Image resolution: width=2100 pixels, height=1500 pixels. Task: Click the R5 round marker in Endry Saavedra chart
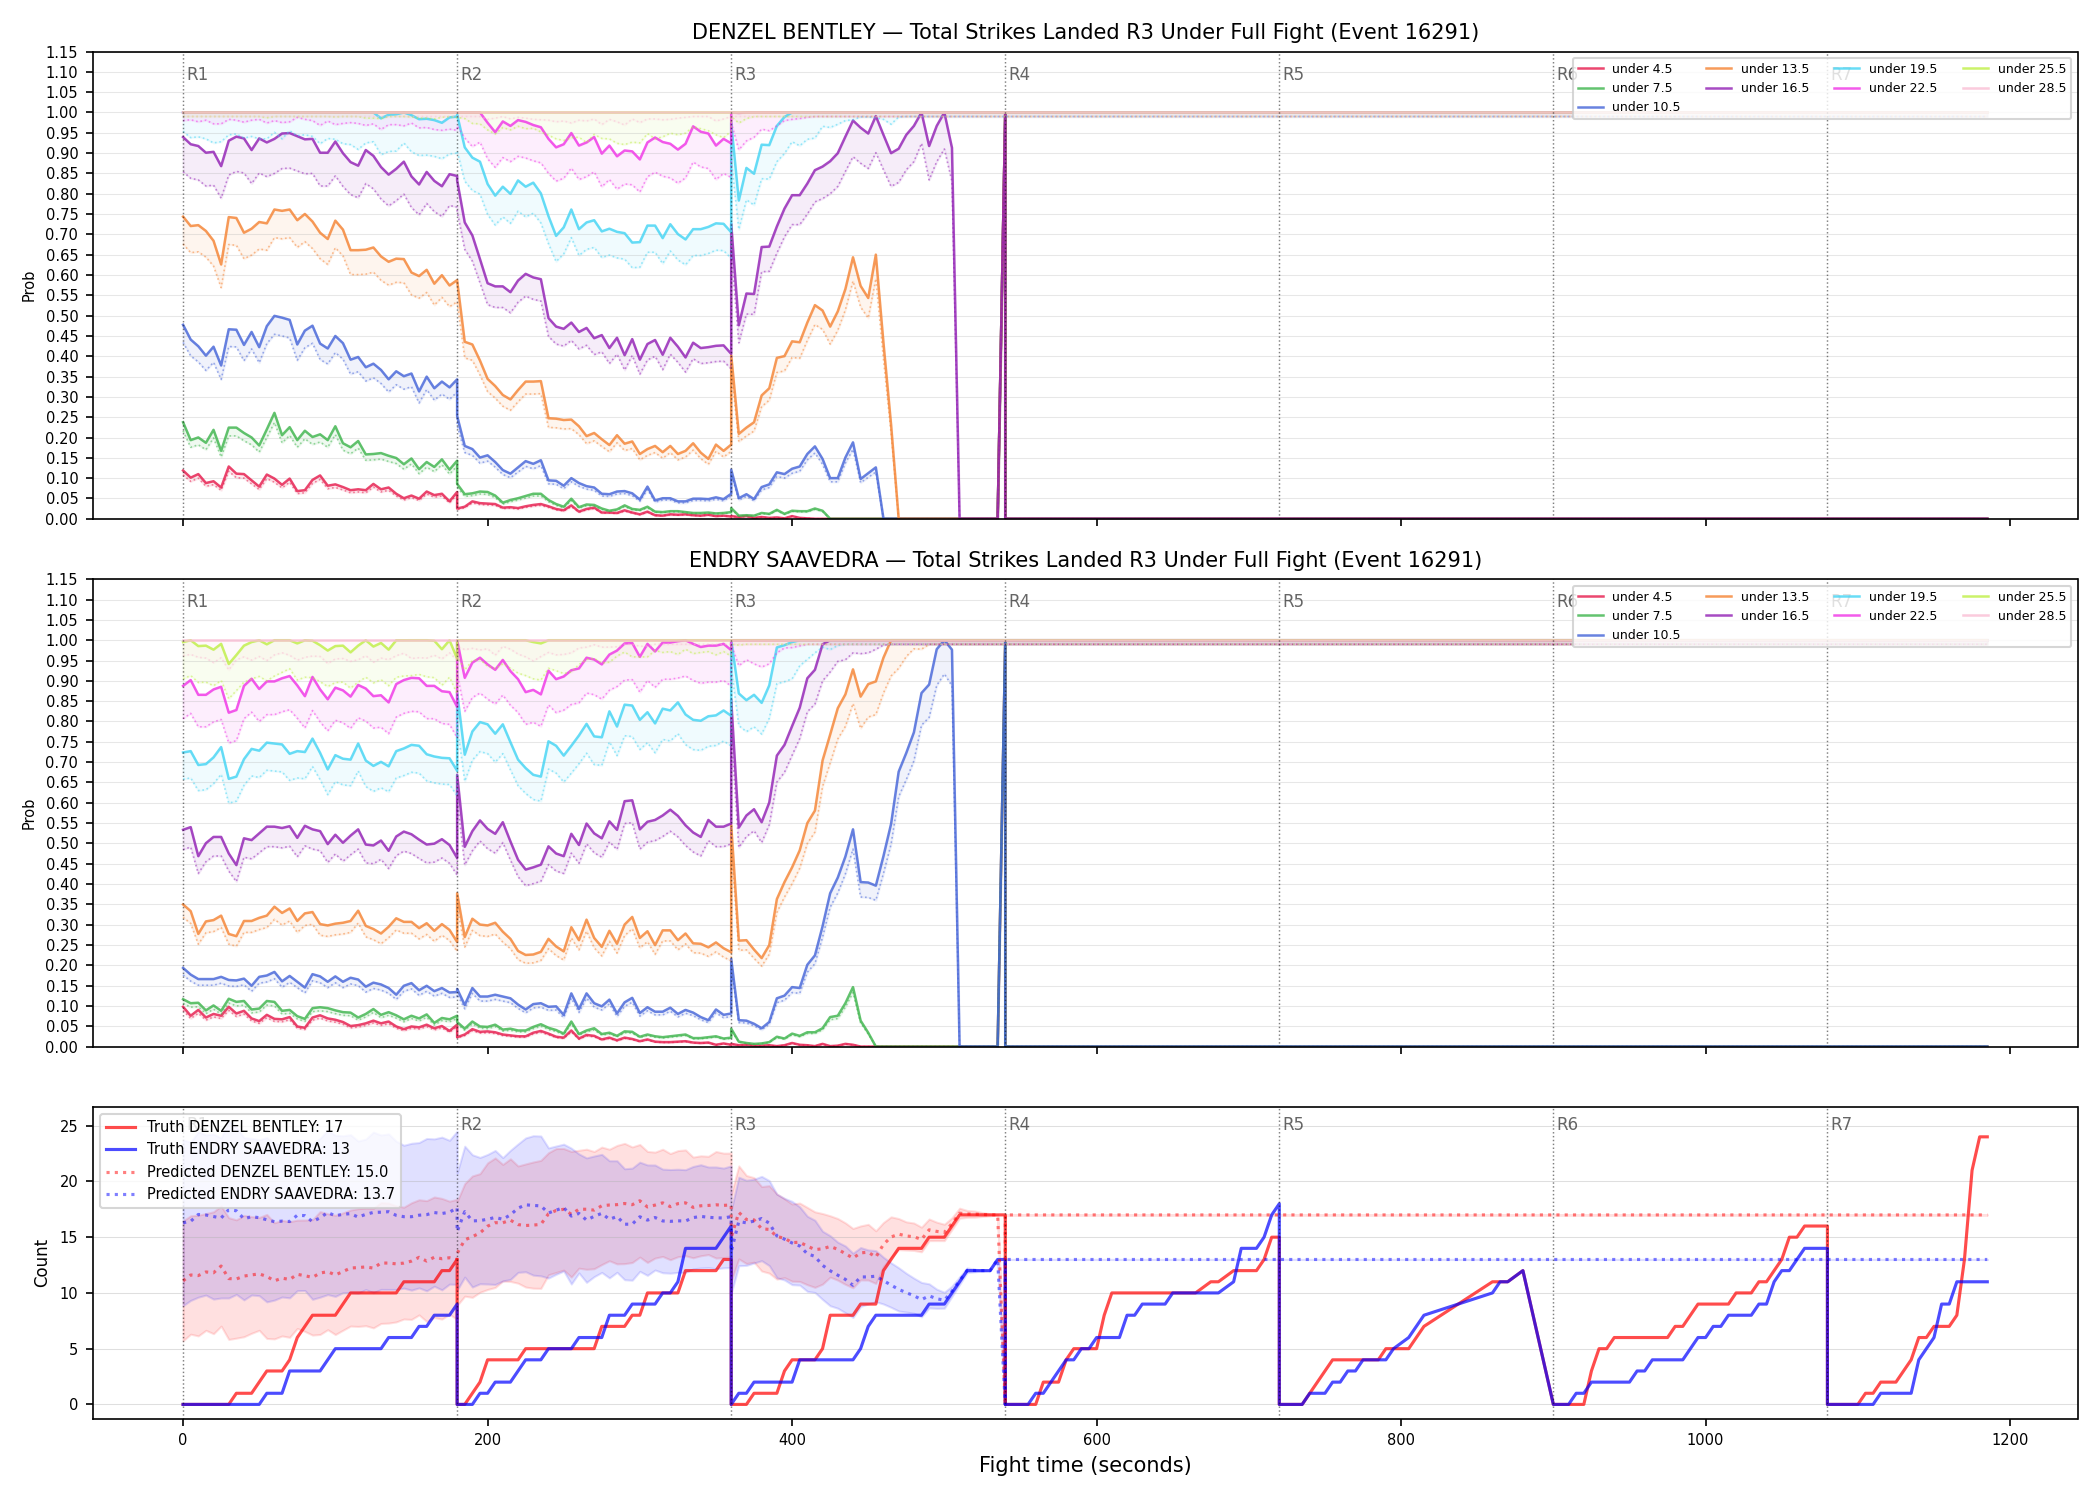1293,601
